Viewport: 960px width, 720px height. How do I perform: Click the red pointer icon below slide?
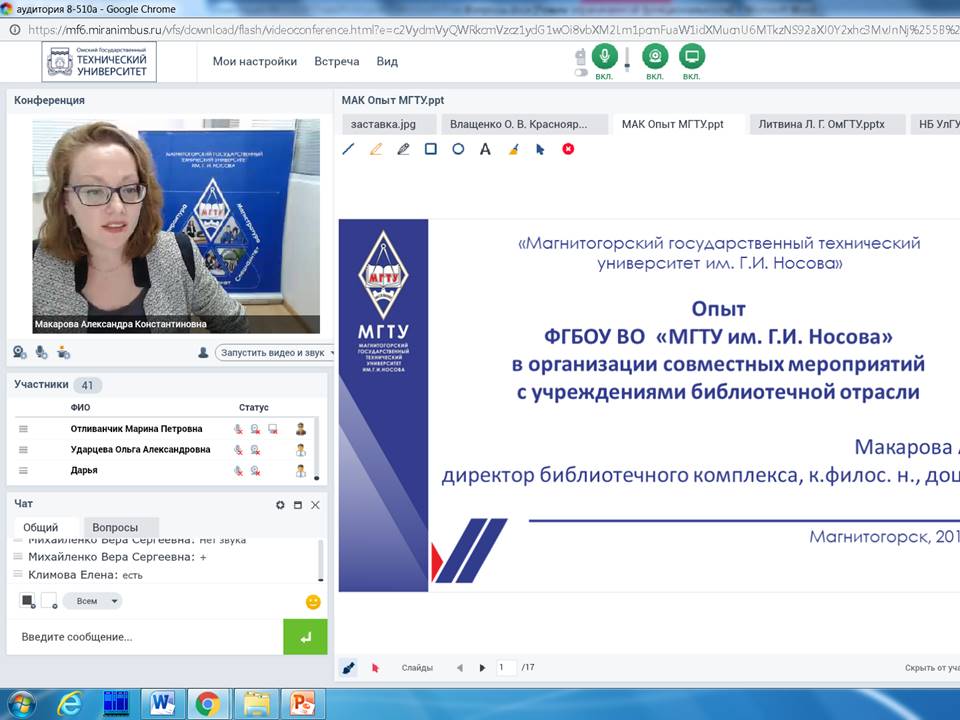point(375,668)
